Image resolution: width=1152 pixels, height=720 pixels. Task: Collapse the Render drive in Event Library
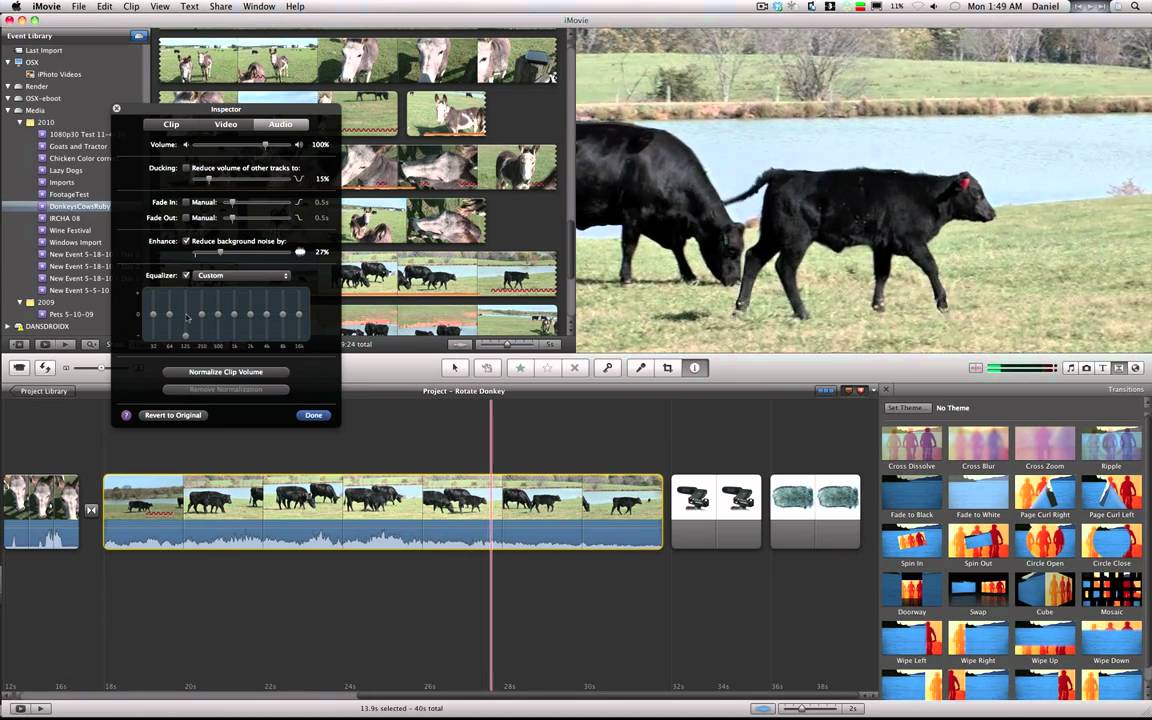(8, 87)
